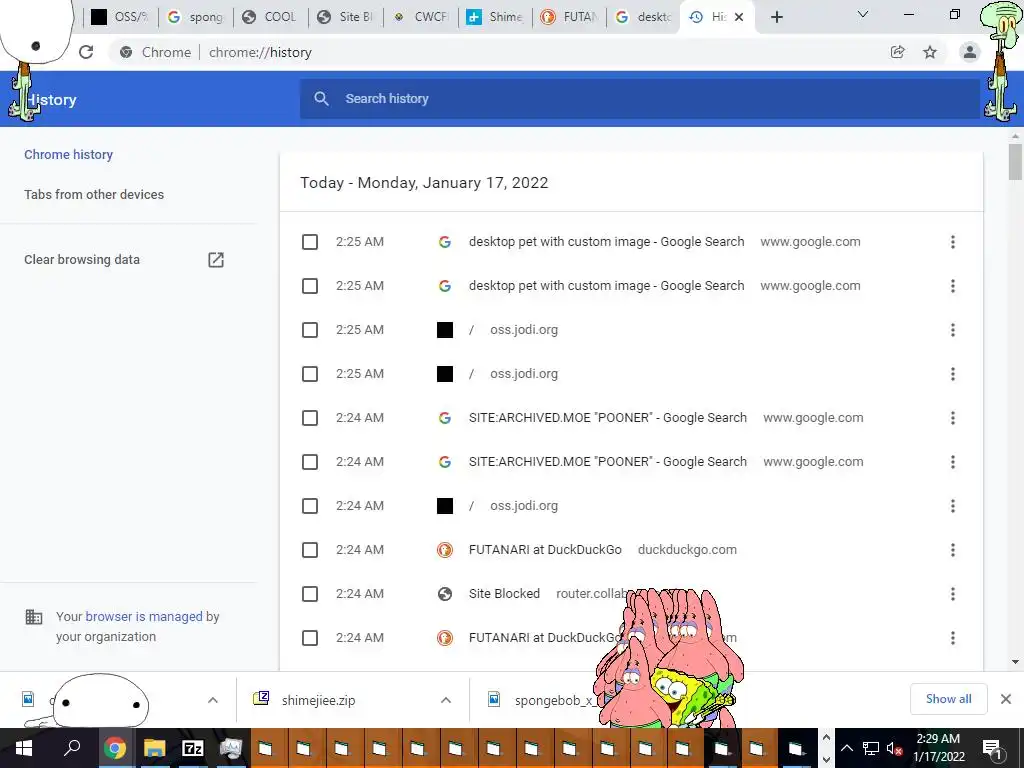Open File Explorer from the taskbar

(154, 748)
